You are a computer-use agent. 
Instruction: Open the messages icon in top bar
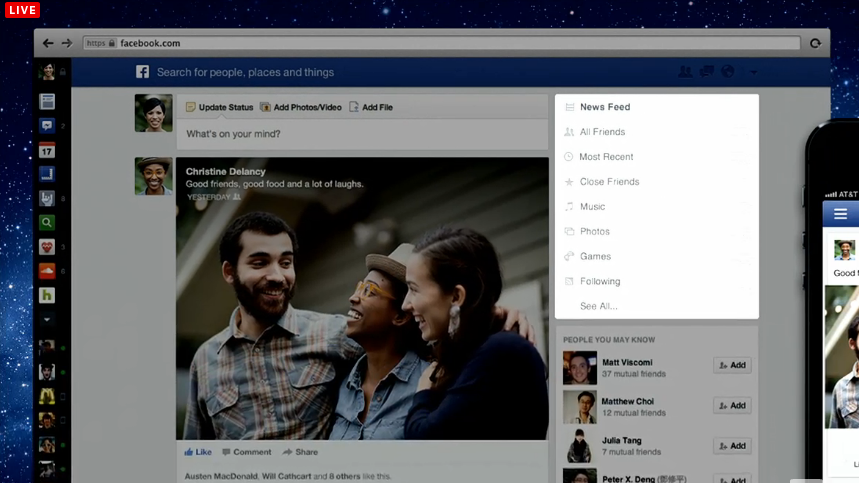tap(707, 72)
